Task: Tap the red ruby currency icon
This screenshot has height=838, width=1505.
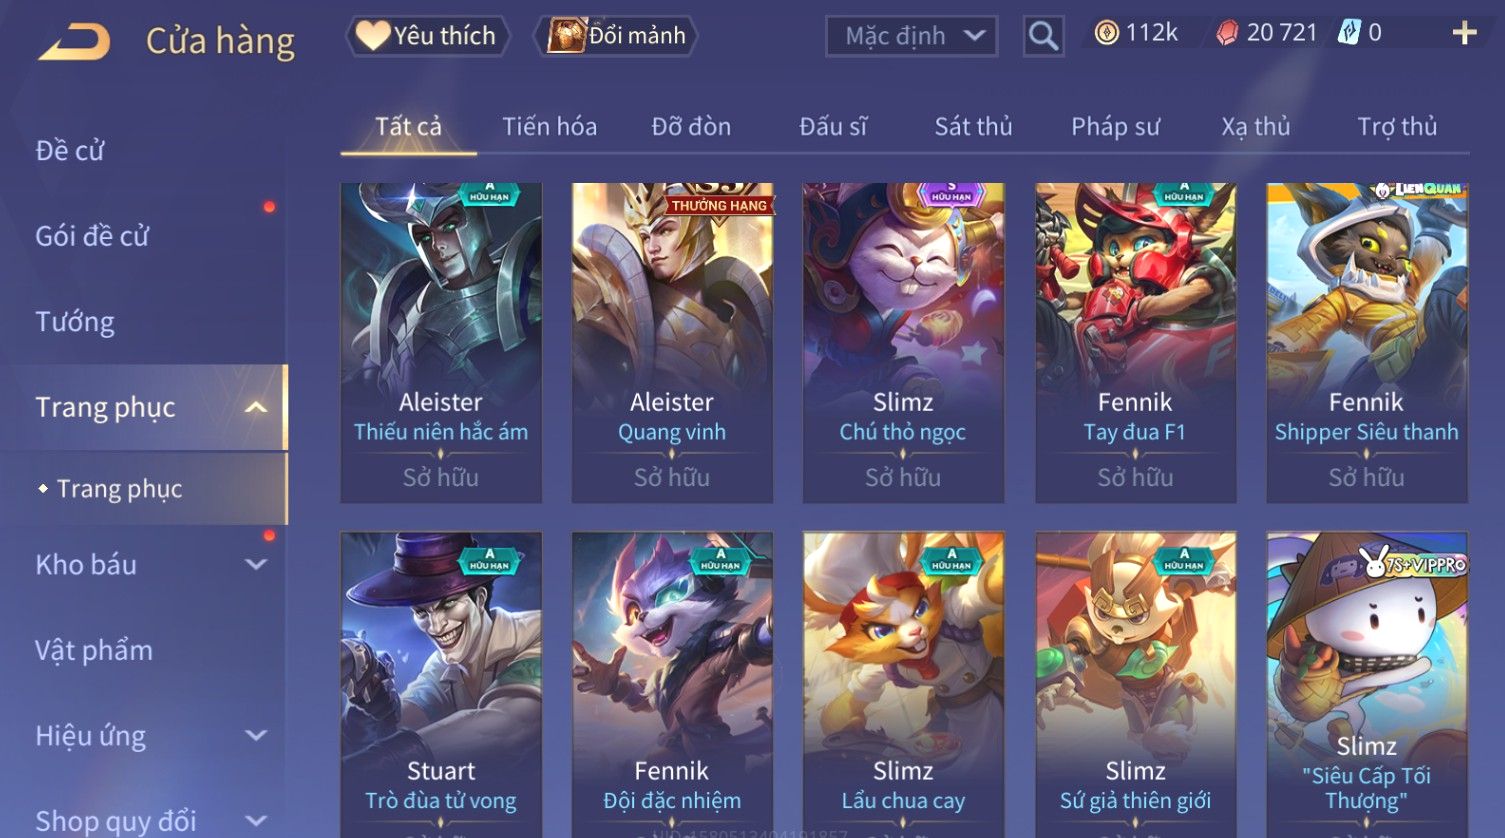Action: [x=1226, y=33]
